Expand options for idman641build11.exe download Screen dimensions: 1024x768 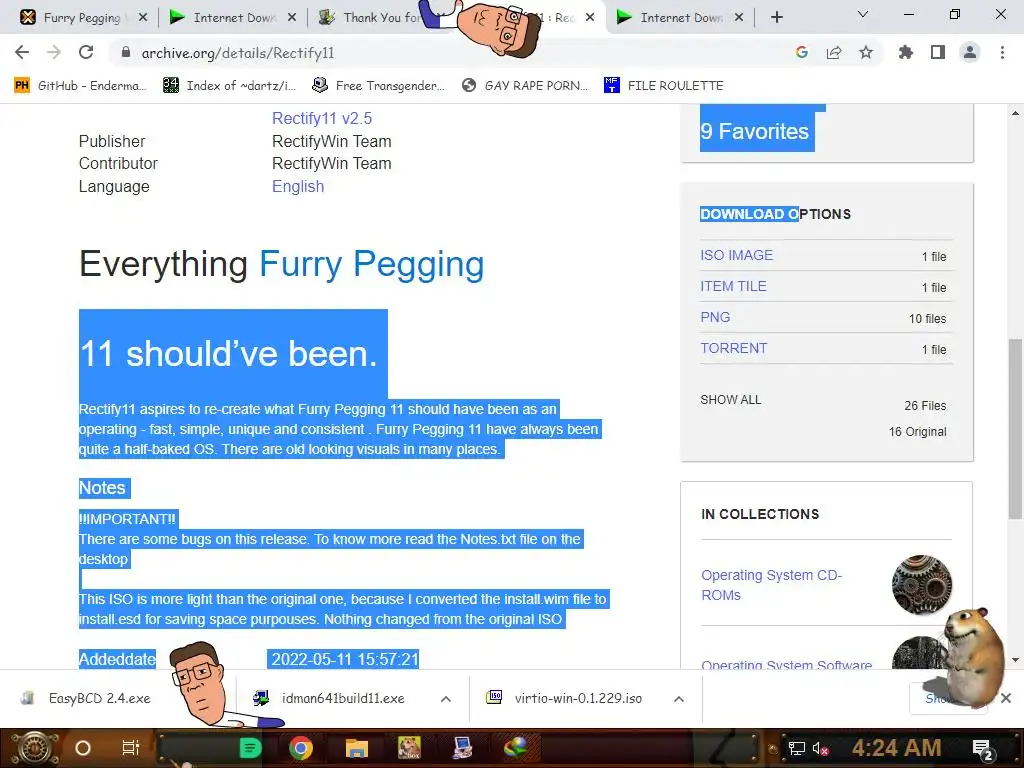pos(446,699)
